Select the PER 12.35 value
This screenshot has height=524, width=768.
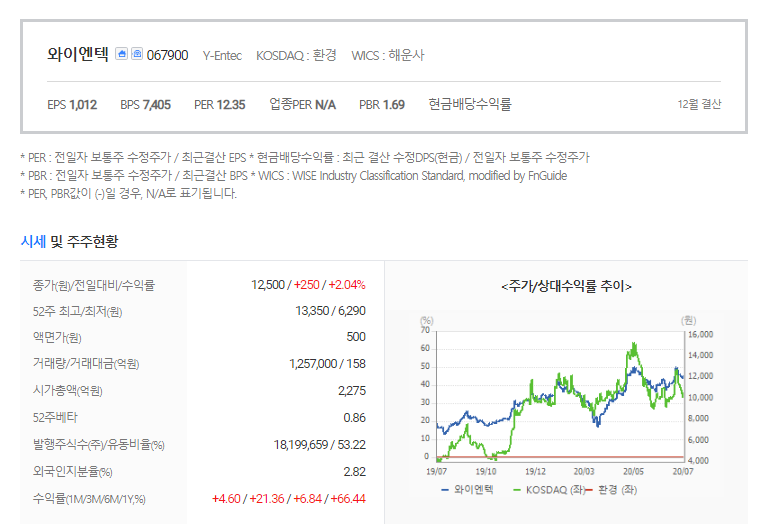point(219,105)
